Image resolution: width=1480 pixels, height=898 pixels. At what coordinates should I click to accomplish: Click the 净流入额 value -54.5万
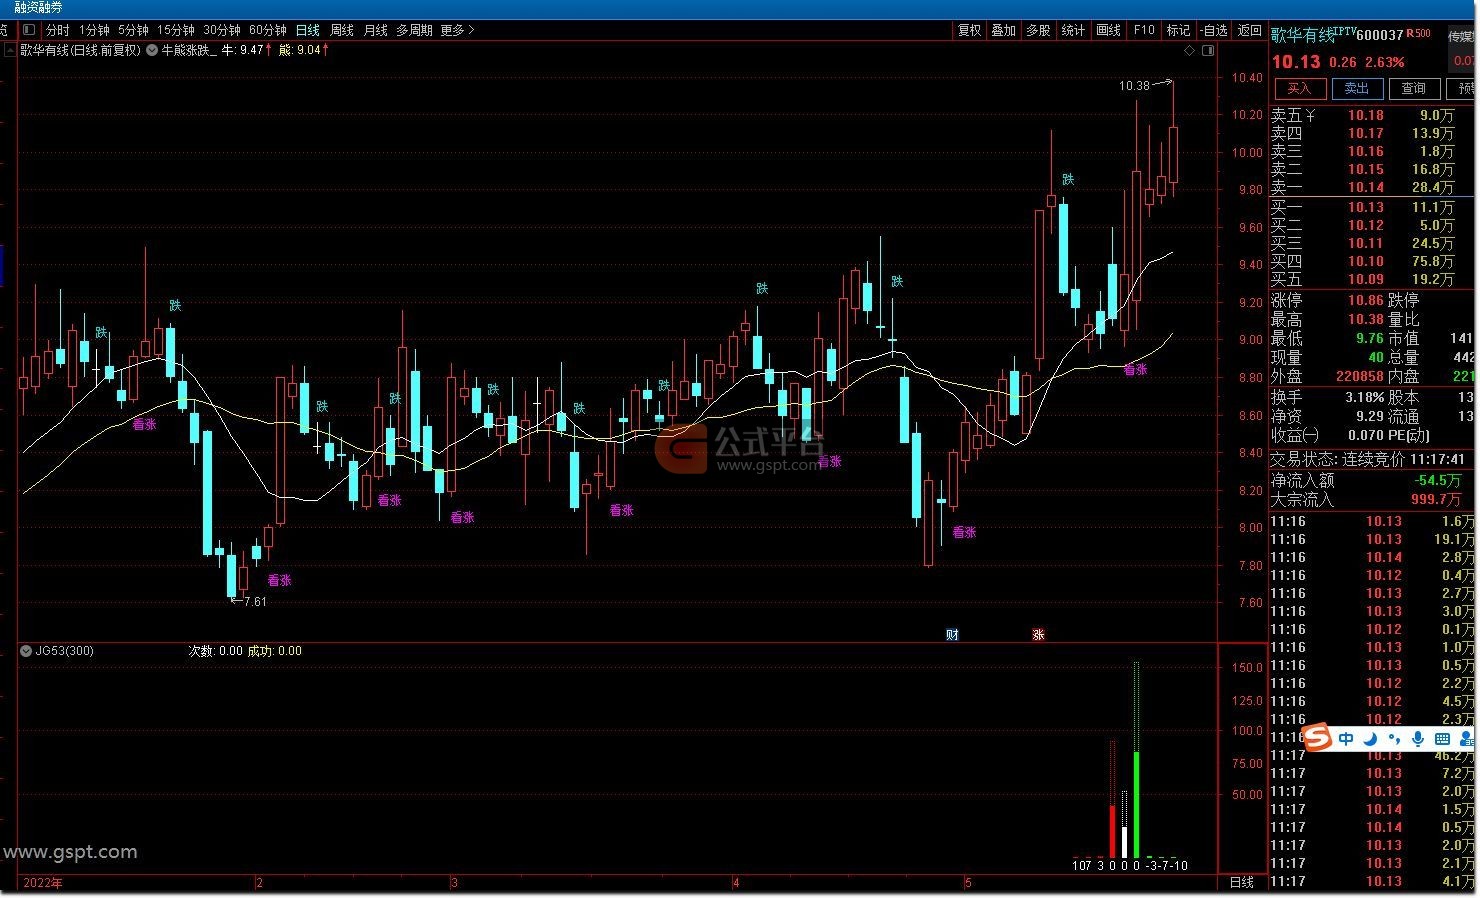click(1437, 481)
